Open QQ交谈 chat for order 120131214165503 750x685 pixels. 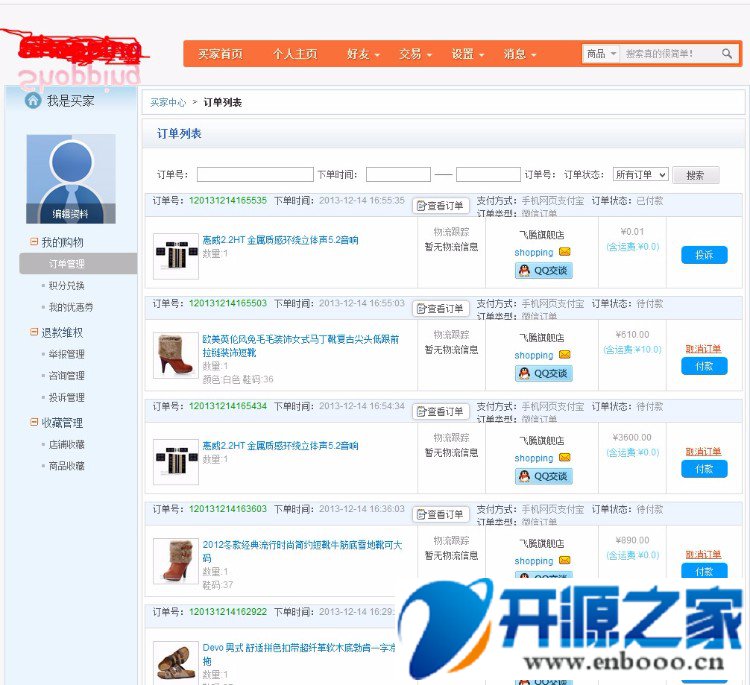click(x=544, y=373)
